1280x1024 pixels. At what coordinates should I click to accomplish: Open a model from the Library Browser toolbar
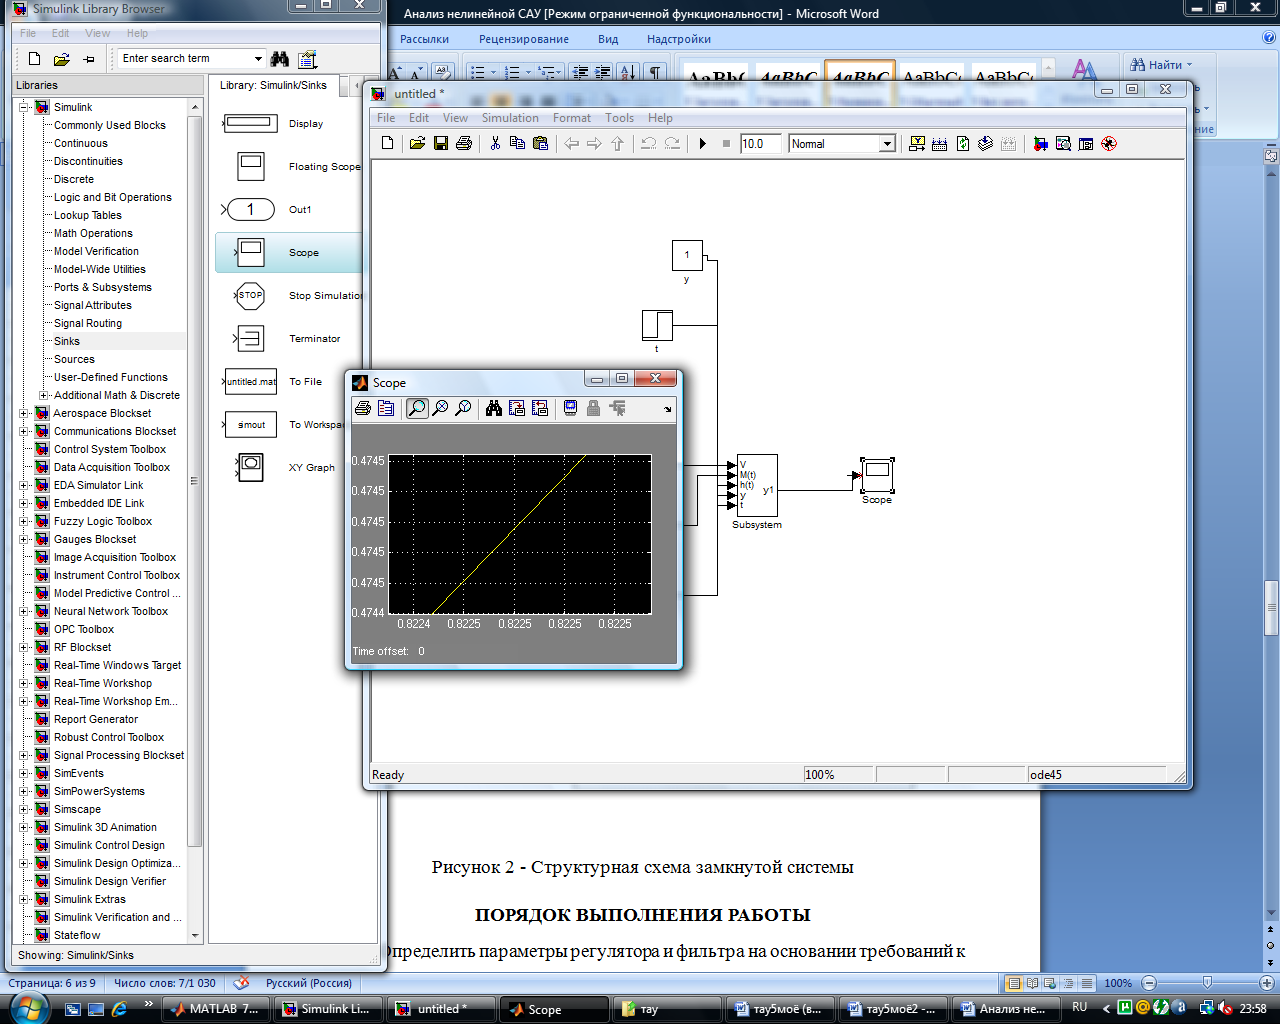pos(61,59)
